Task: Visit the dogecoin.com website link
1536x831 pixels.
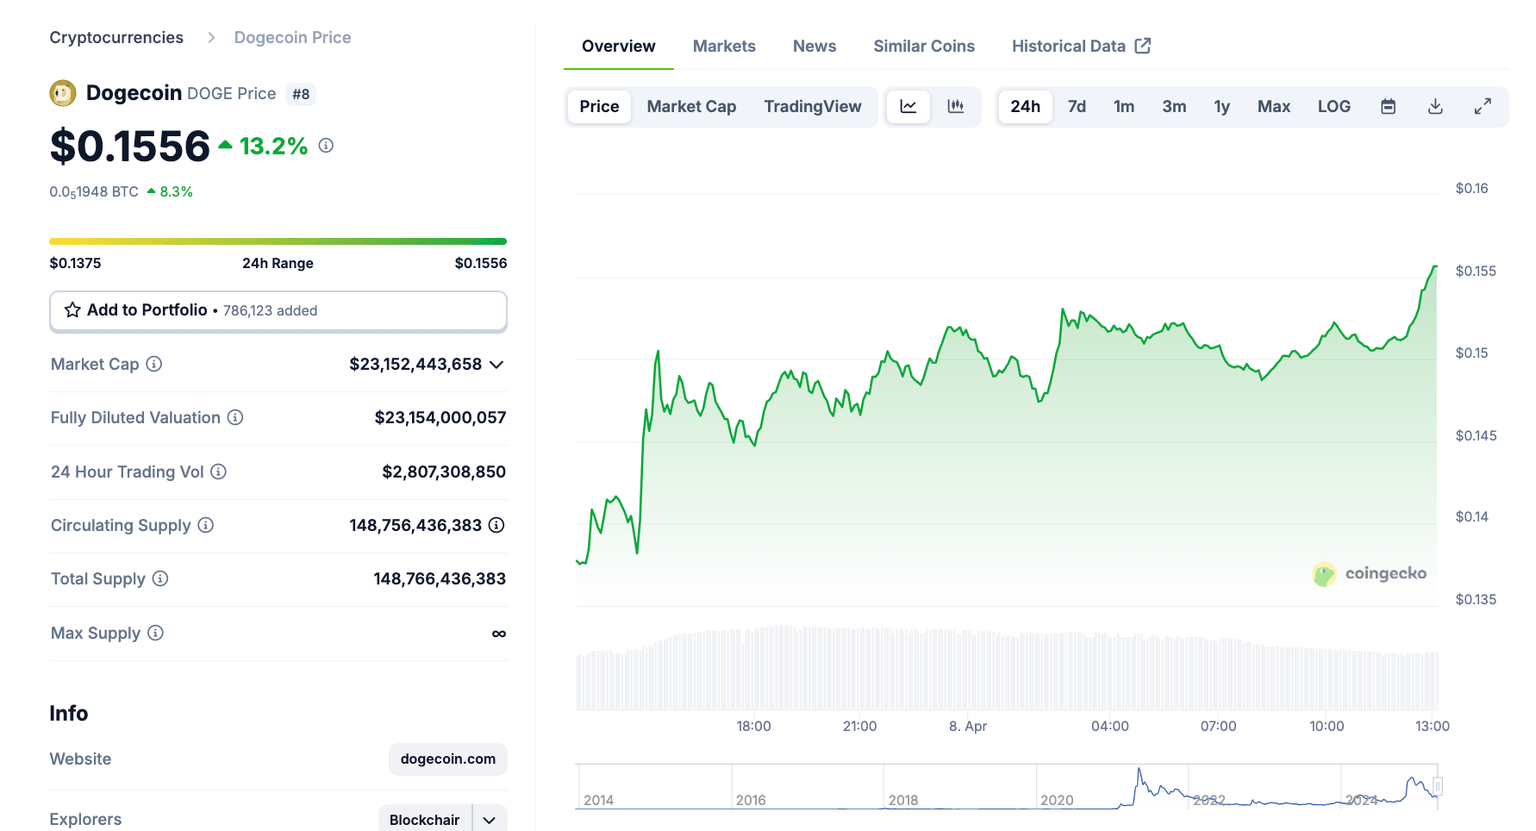Action: 447,759
